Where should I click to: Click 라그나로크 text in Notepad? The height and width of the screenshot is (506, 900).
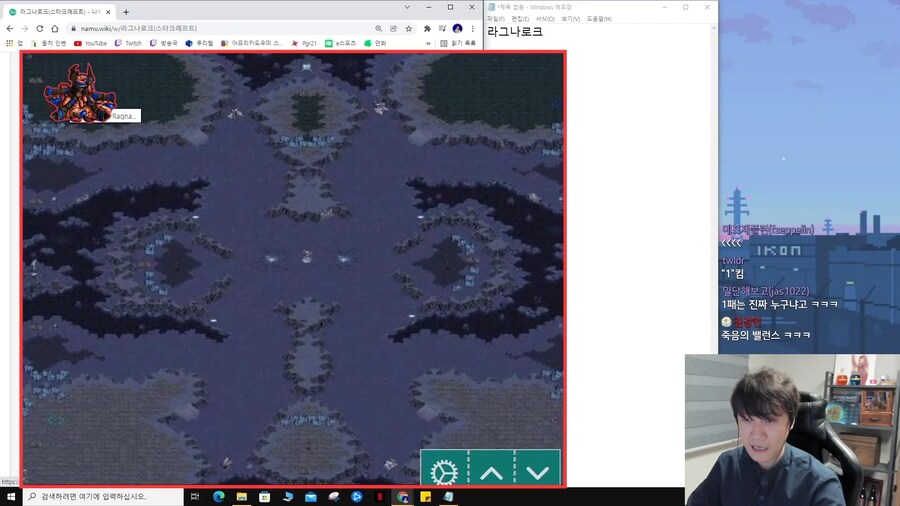(x=515, y=32)
